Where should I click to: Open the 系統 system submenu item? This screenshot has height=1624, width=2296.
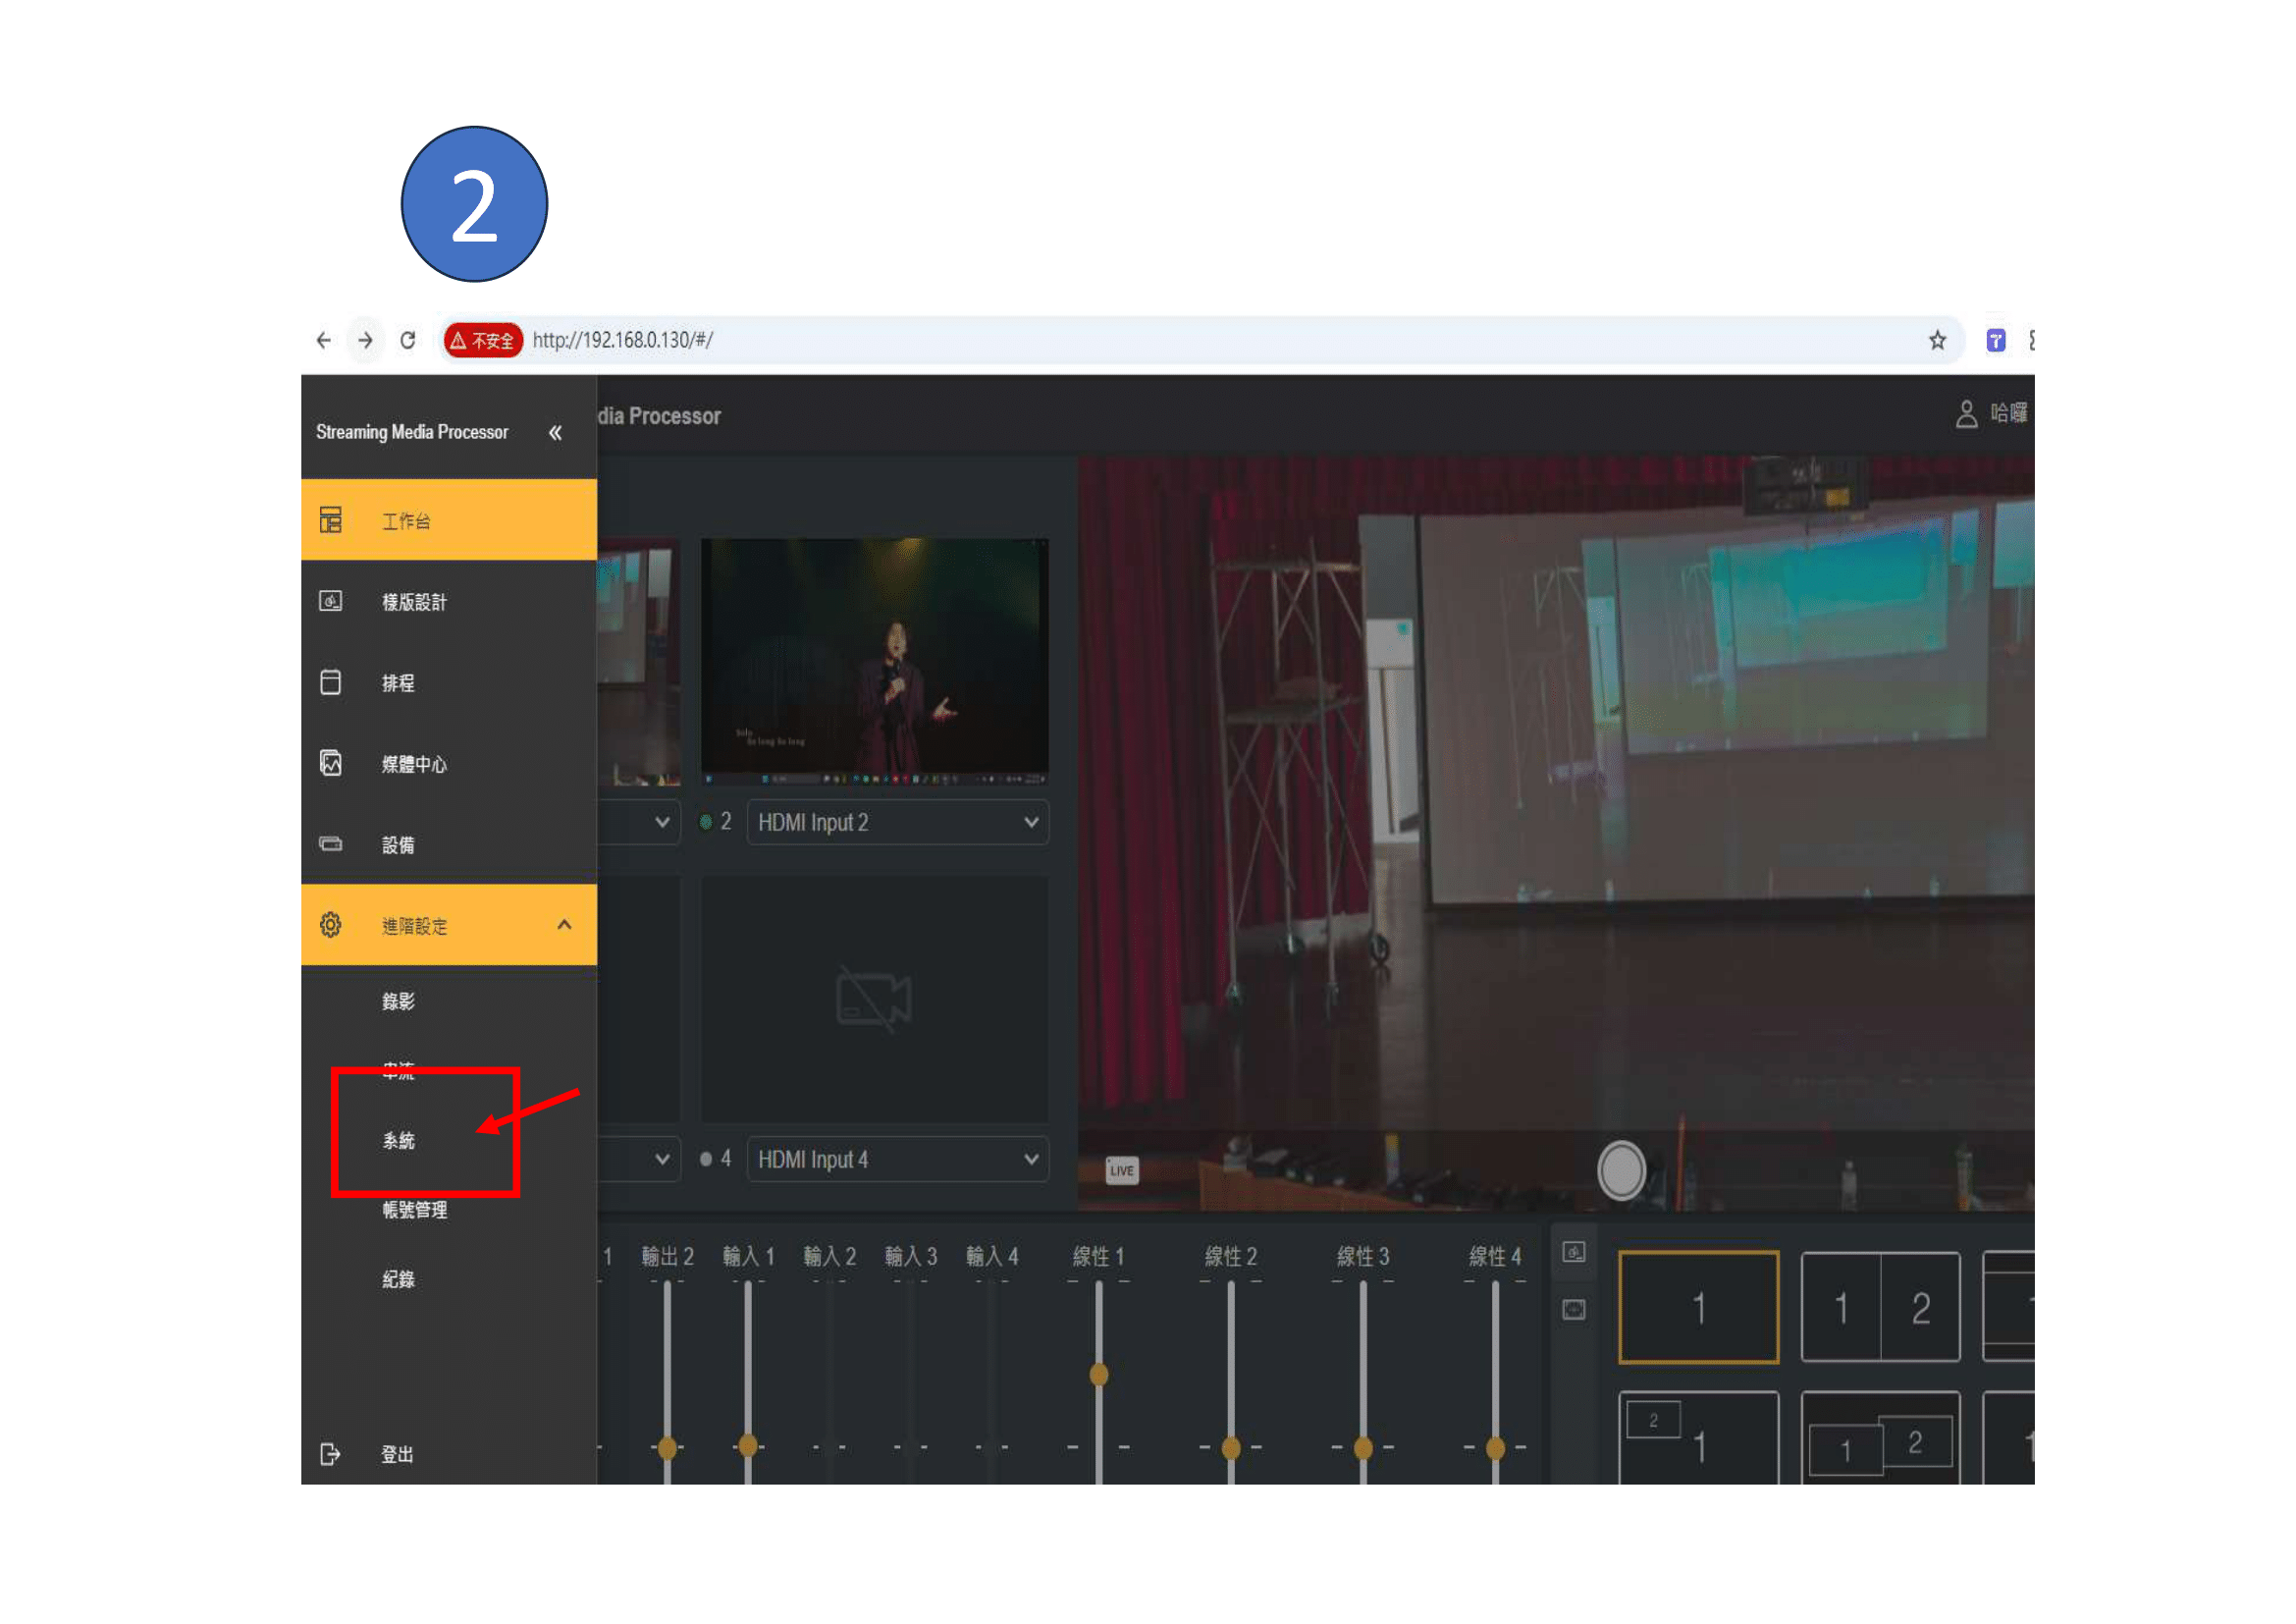399,1140
